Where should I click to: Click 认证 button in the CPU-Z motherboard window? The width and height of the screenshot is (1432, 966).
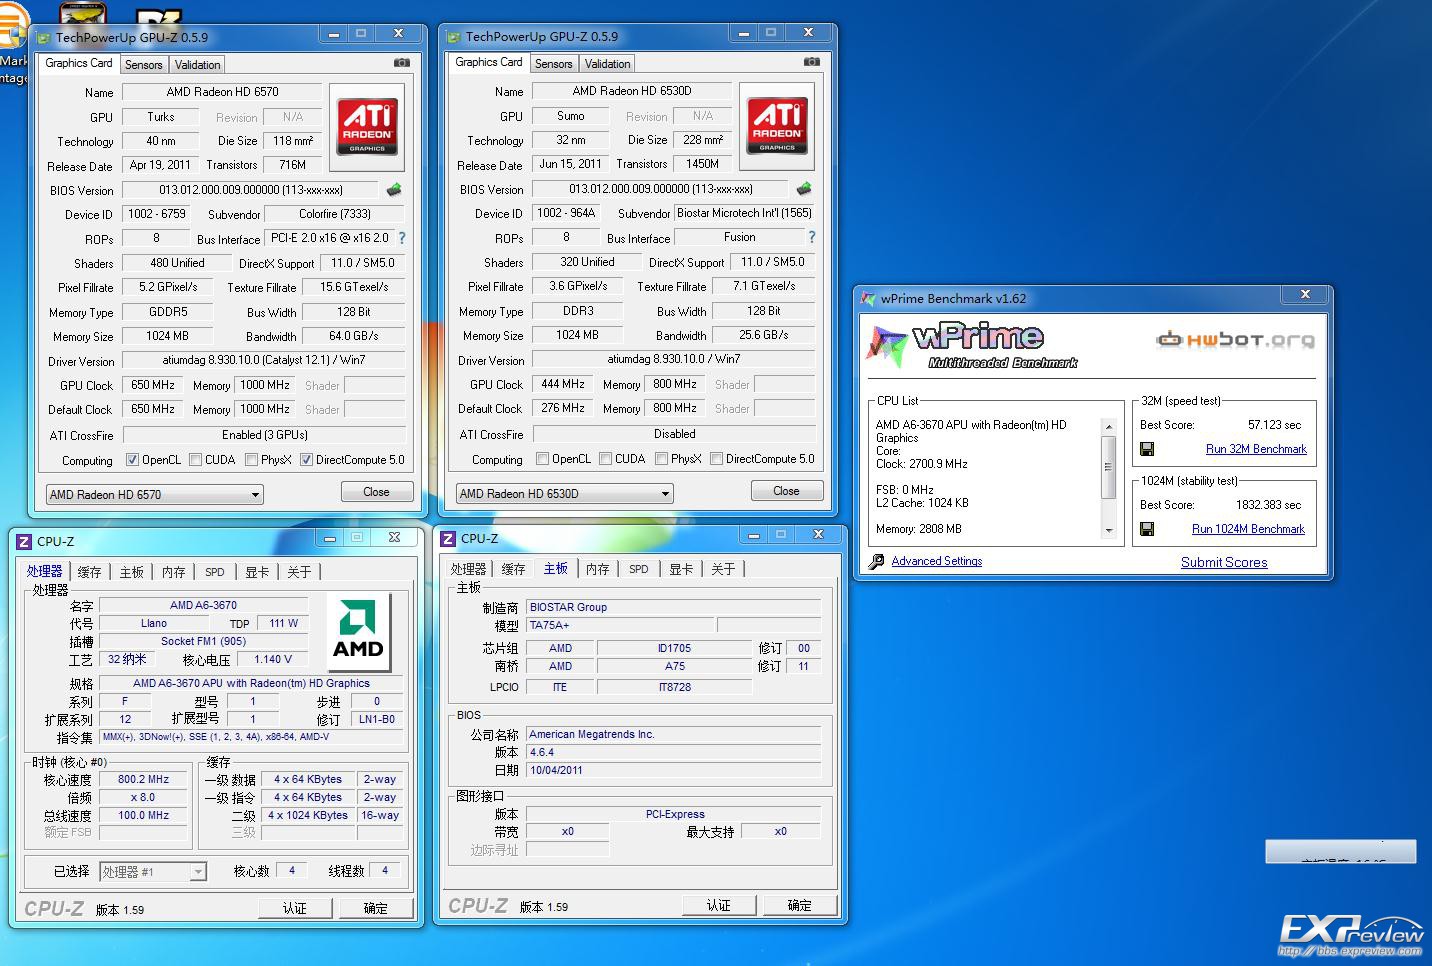(718, 905)
